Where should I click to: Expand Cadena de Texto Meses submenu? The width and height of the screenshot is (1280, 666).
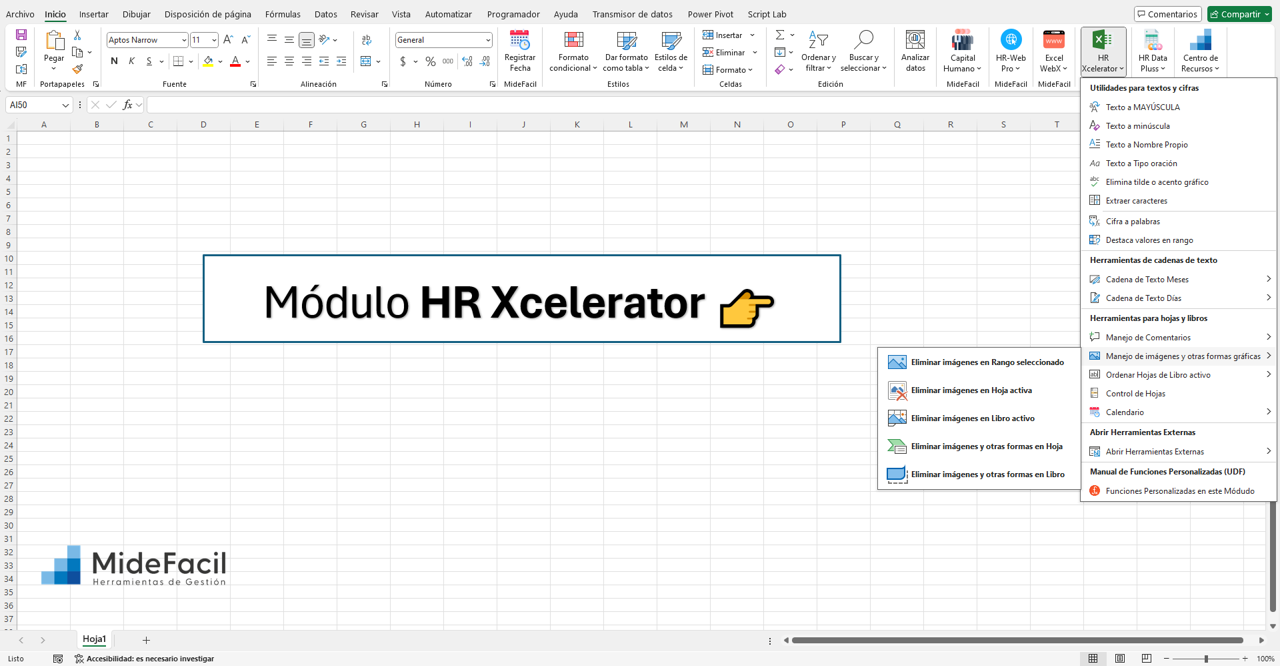[1268, 279]
